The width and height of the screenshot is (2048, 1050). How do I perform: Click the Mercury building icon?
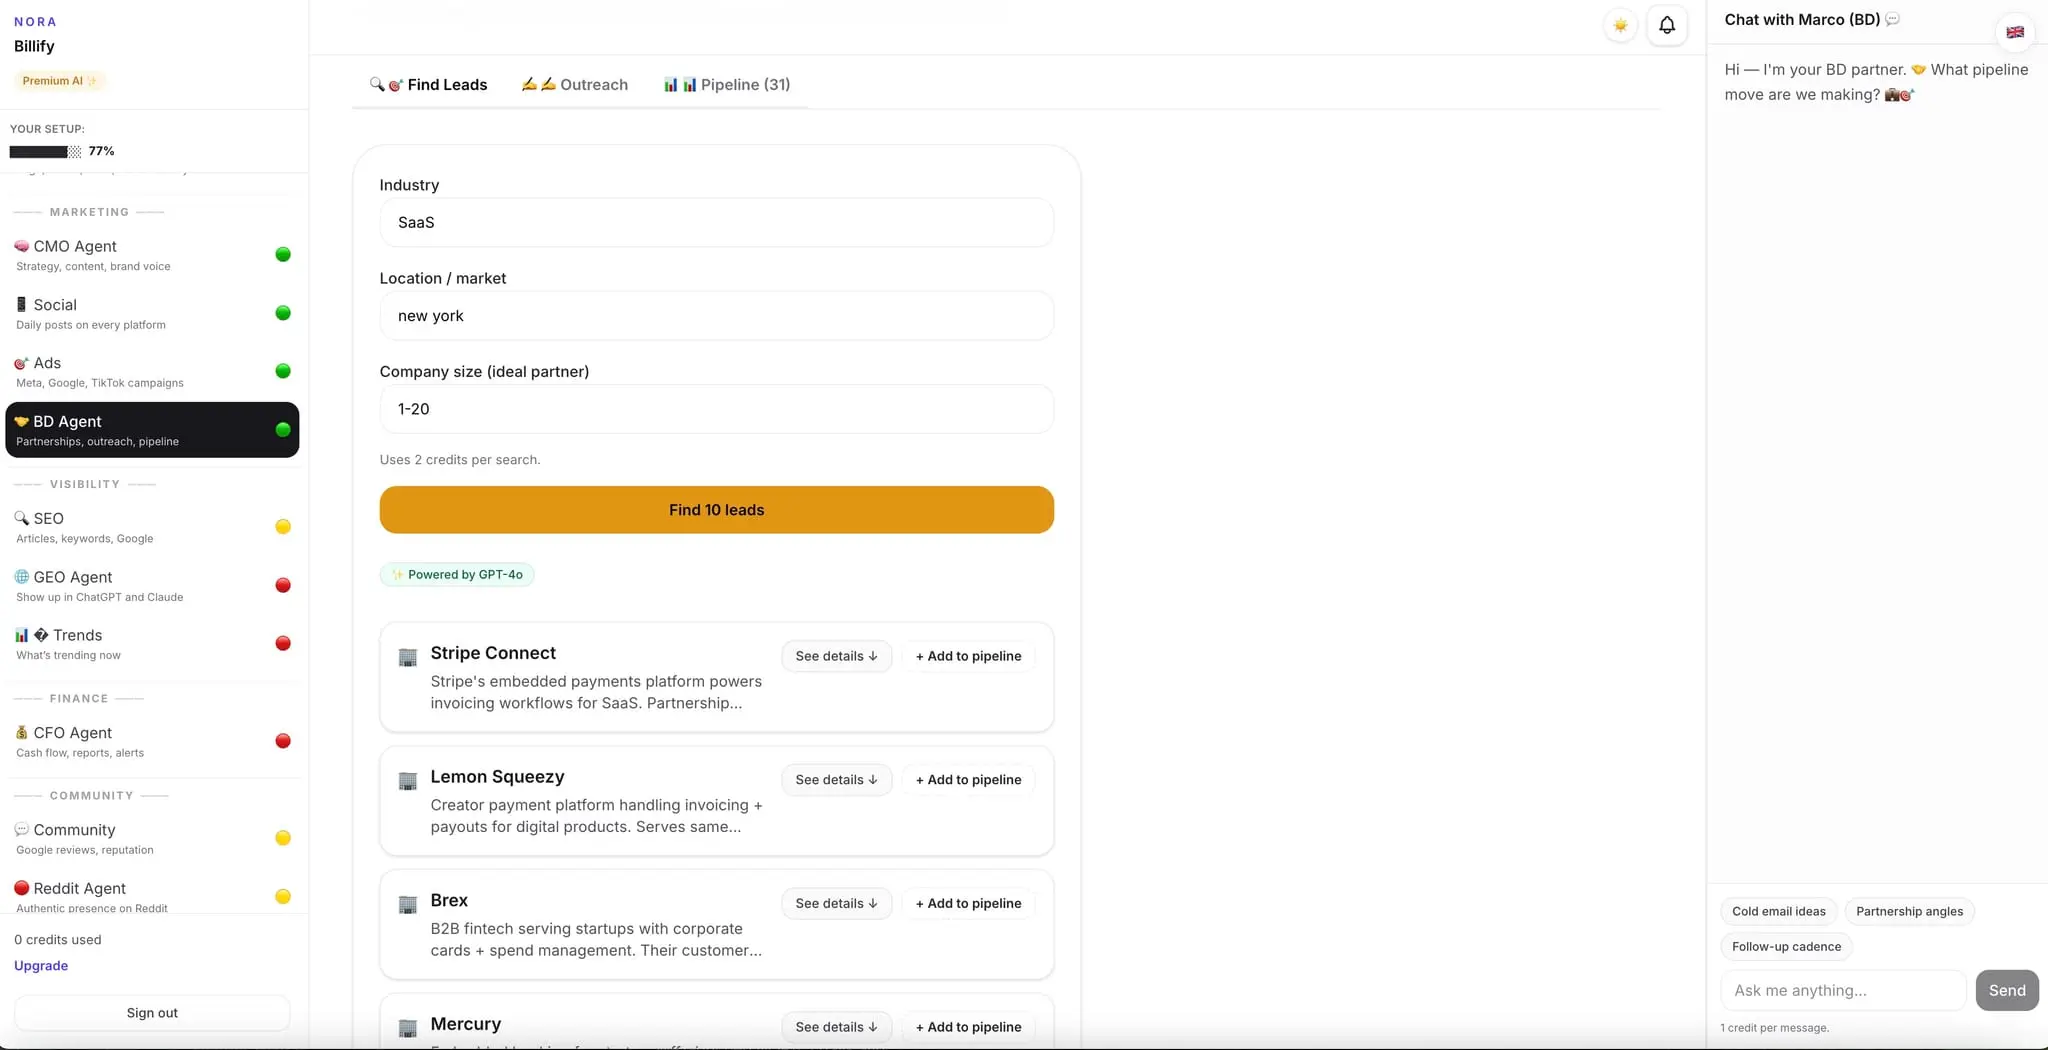tap(408, 1028)
